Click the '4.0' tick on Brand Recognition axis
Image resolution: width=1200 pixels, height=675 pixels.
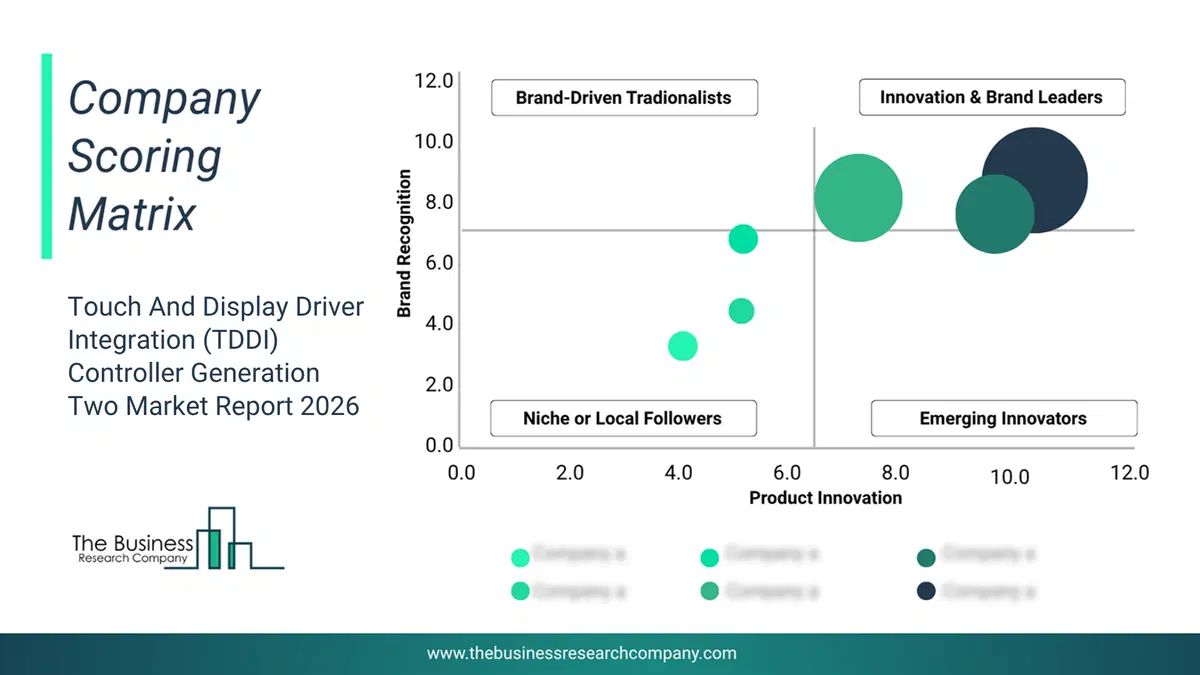(439, 323)
